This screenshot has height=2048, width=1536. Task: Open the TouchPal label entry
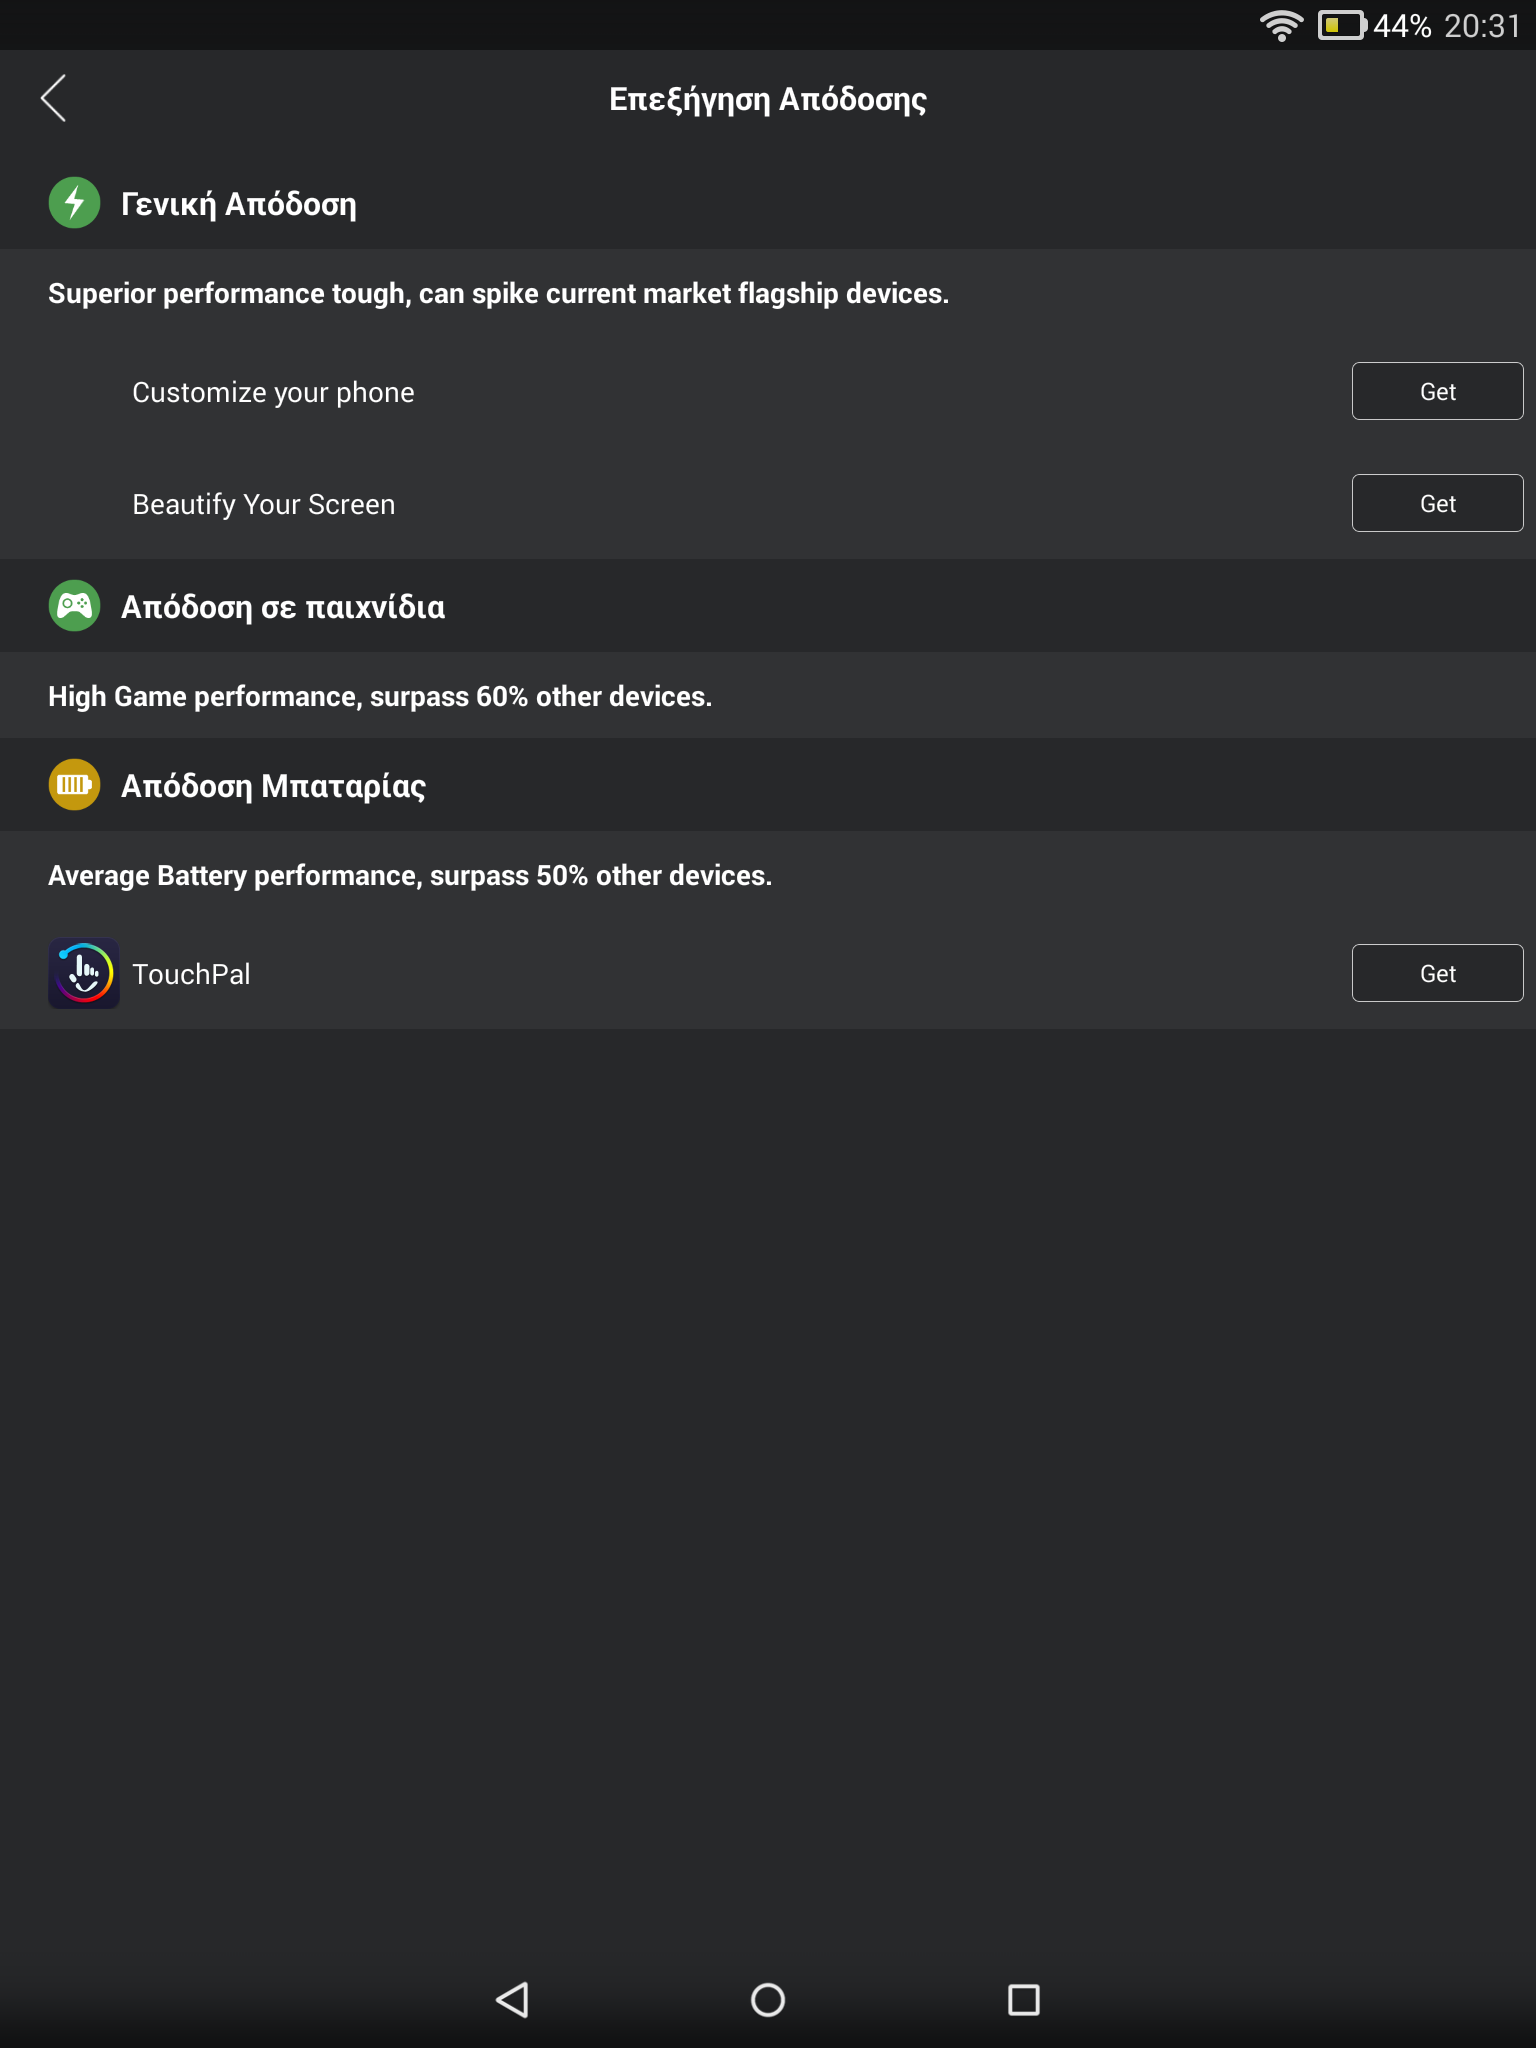(x=191, y=974)
